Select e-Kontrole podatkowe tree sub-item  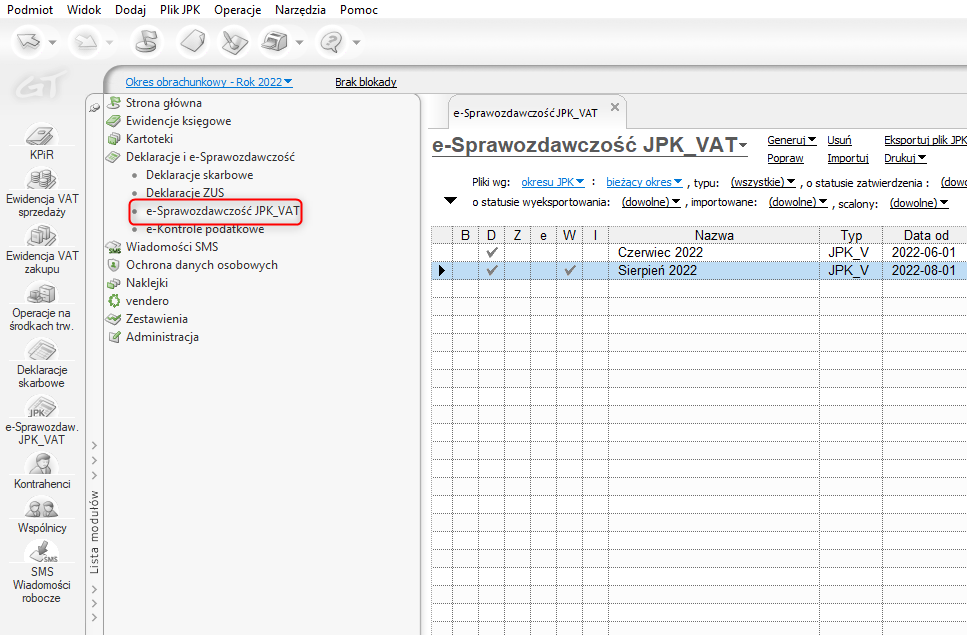tap(205, 229)
